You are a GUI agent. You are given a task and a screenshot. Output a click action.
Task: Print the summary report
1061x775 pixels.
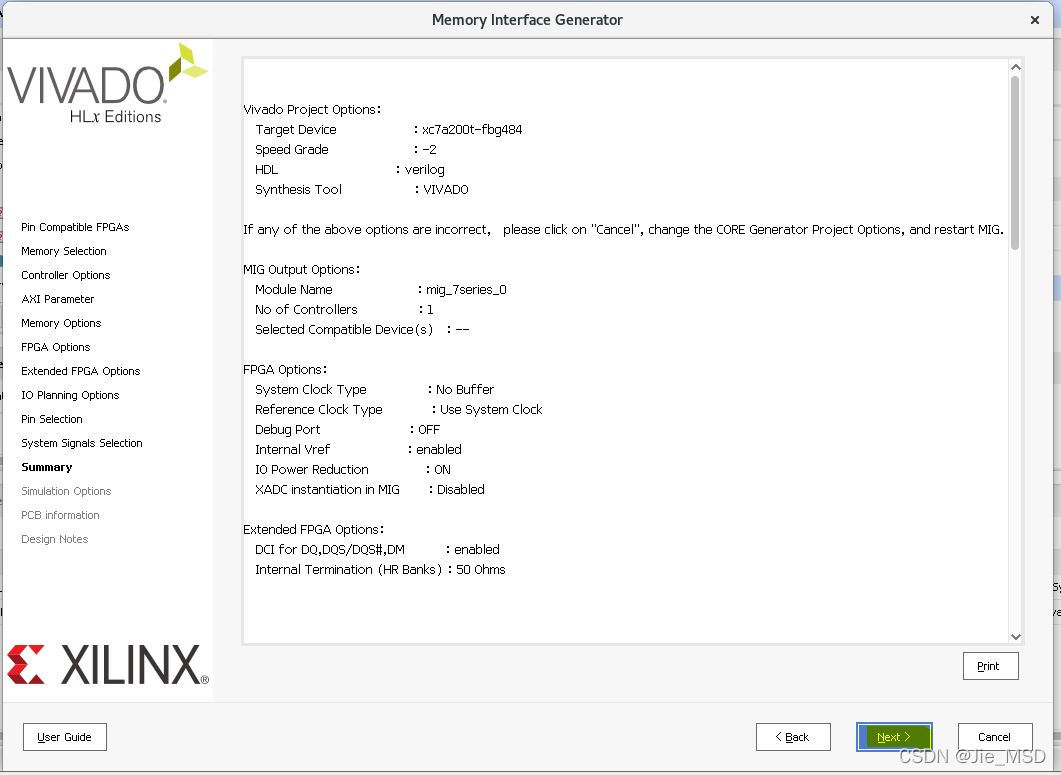pos(990,666)
